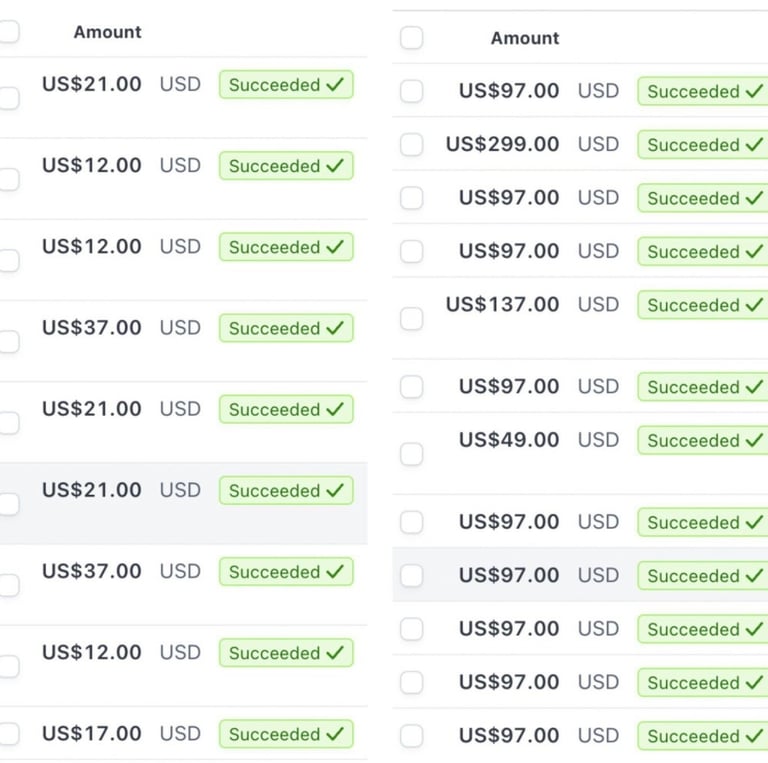Click the Succeeded checkmark for the US$137.00 payment
The width and height of the screenshot is (768, 763).
click(x=755, y=305)
